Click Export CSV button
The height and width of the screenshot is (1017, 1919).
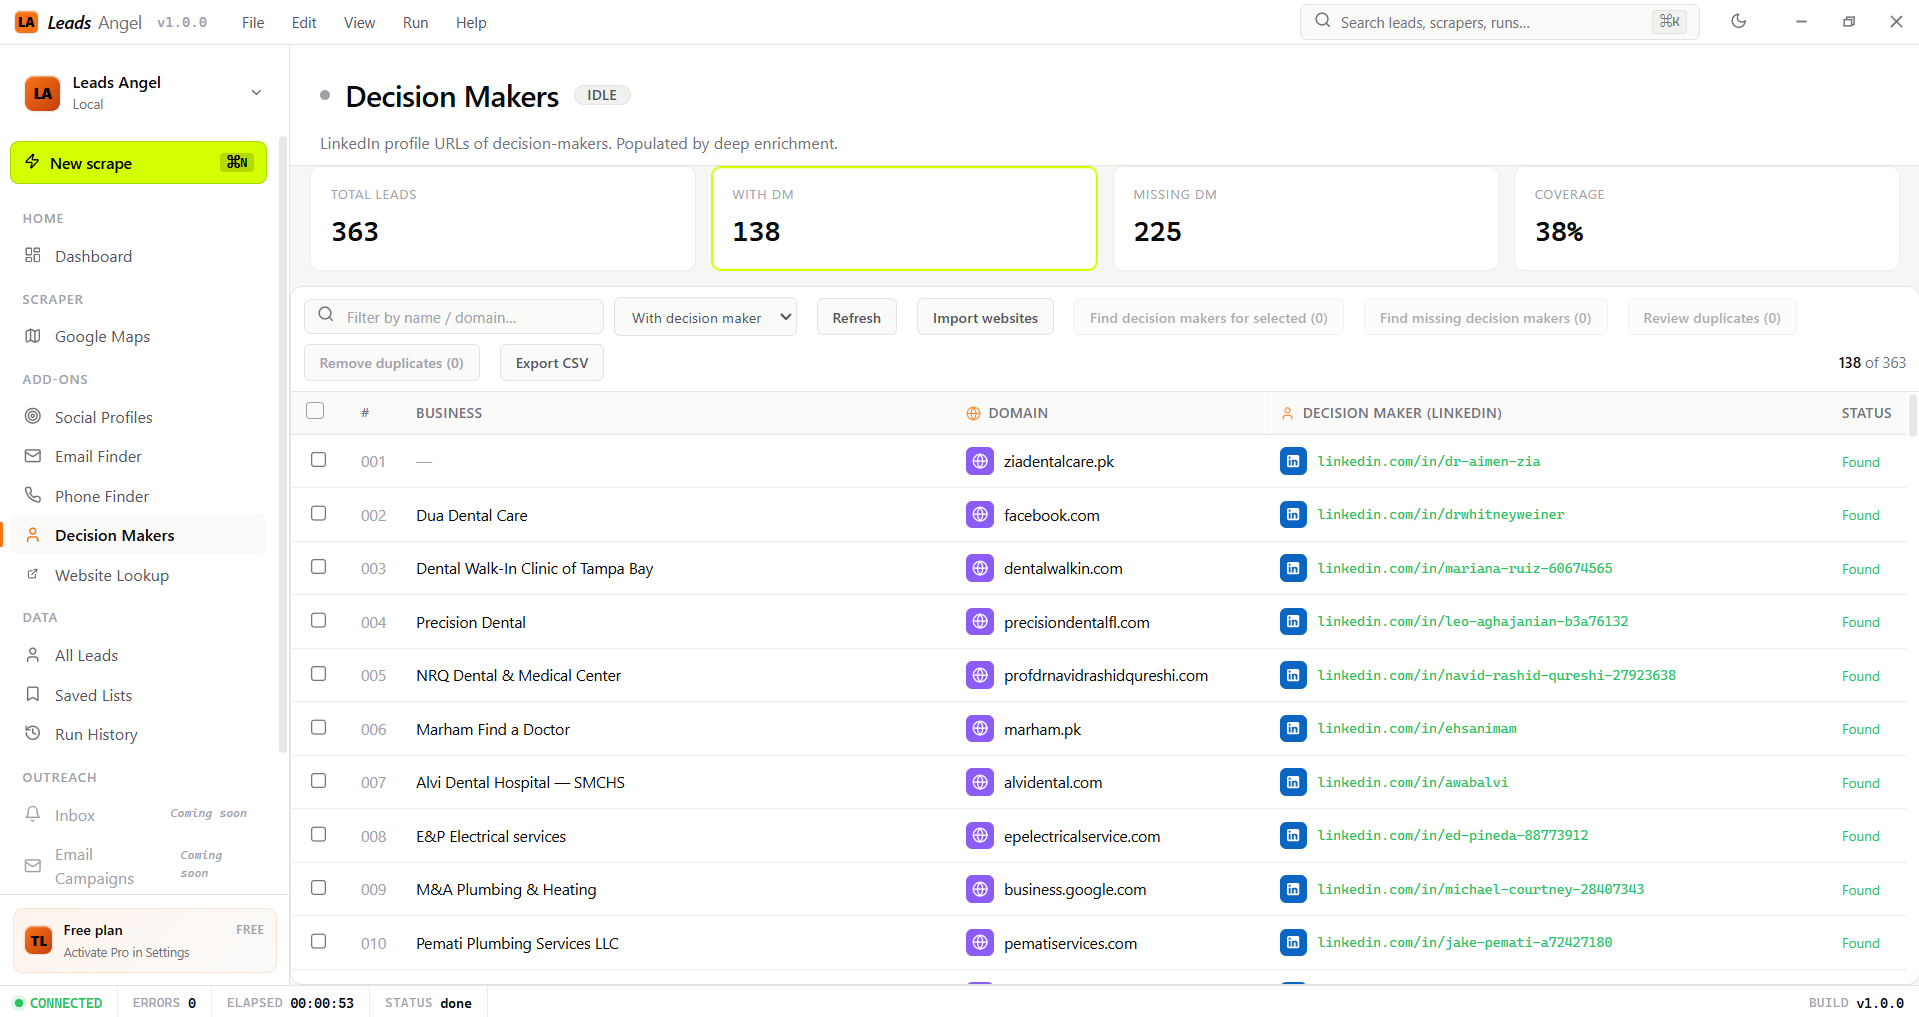click(552, 362)
